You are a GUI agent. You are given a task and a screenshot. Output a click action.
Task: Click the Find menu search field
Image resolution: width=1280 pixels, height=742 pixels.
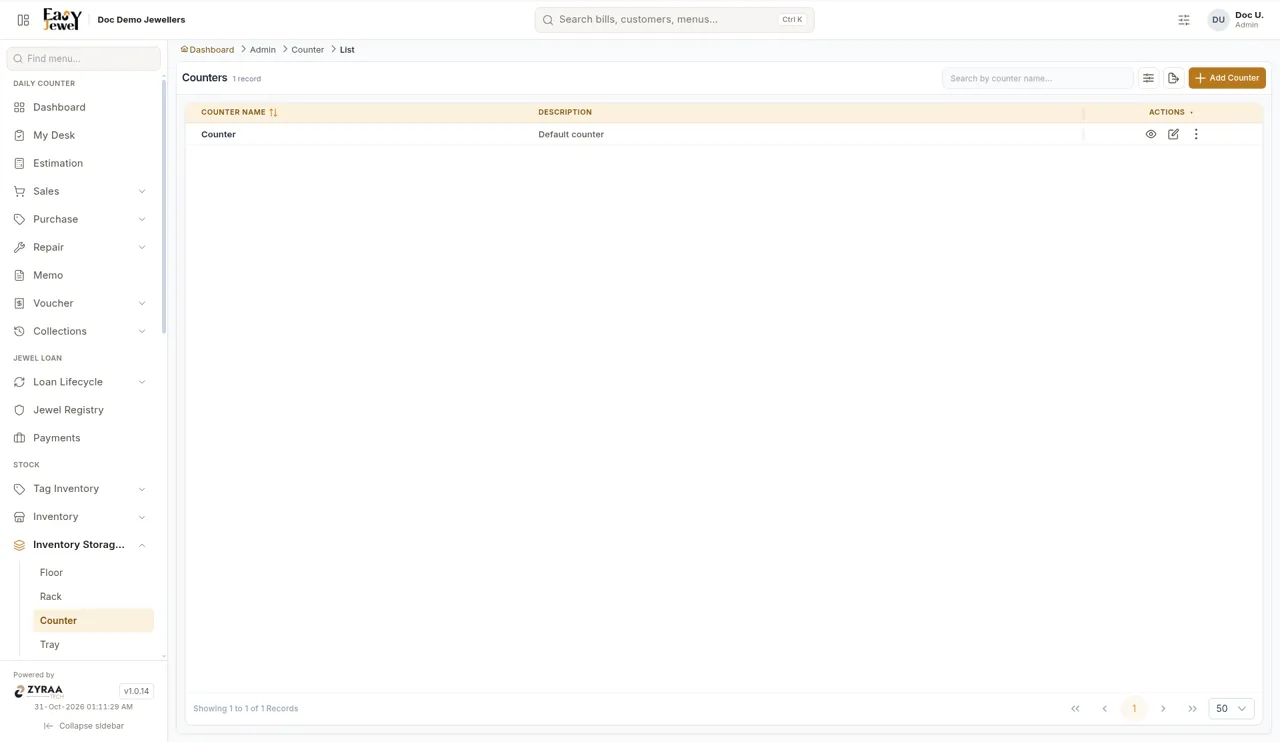(84, 59)
